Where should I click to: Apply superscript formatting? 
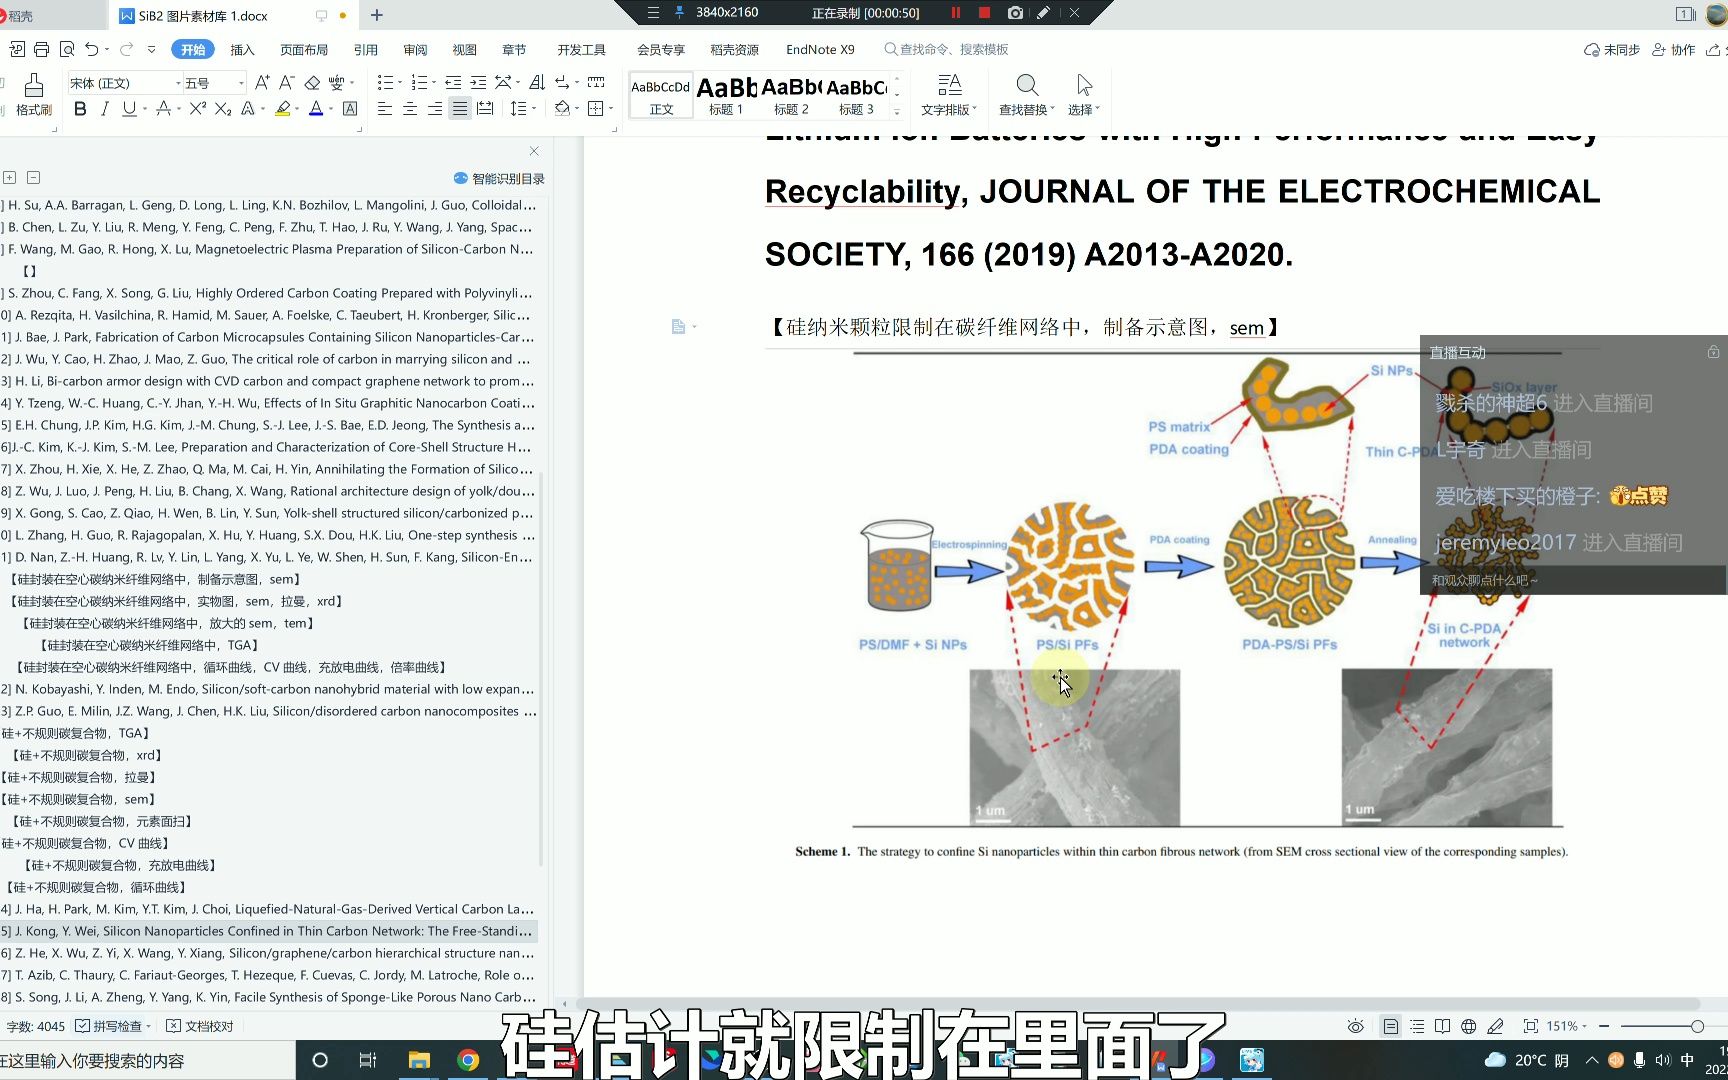[197, 109]
